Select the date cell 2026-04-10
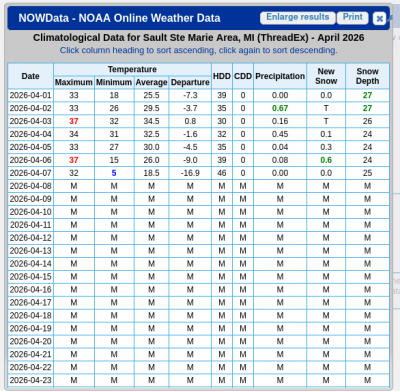400x392 pixels. tap(30, 212)
